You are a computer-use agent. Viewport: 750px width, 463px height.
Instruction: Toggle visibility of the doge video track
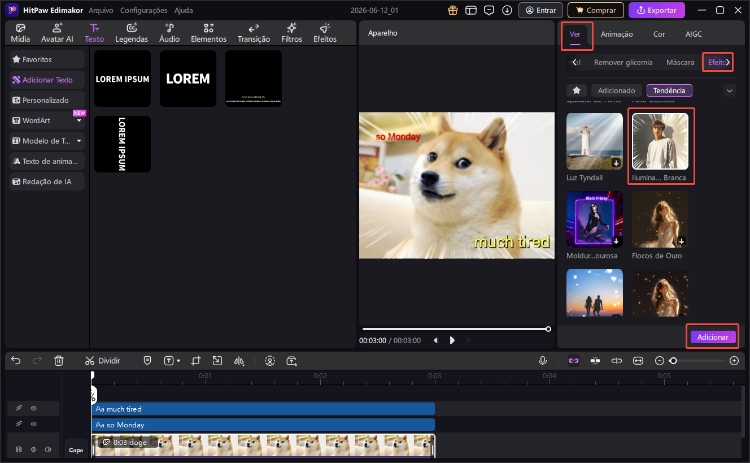tap(33, 449)
